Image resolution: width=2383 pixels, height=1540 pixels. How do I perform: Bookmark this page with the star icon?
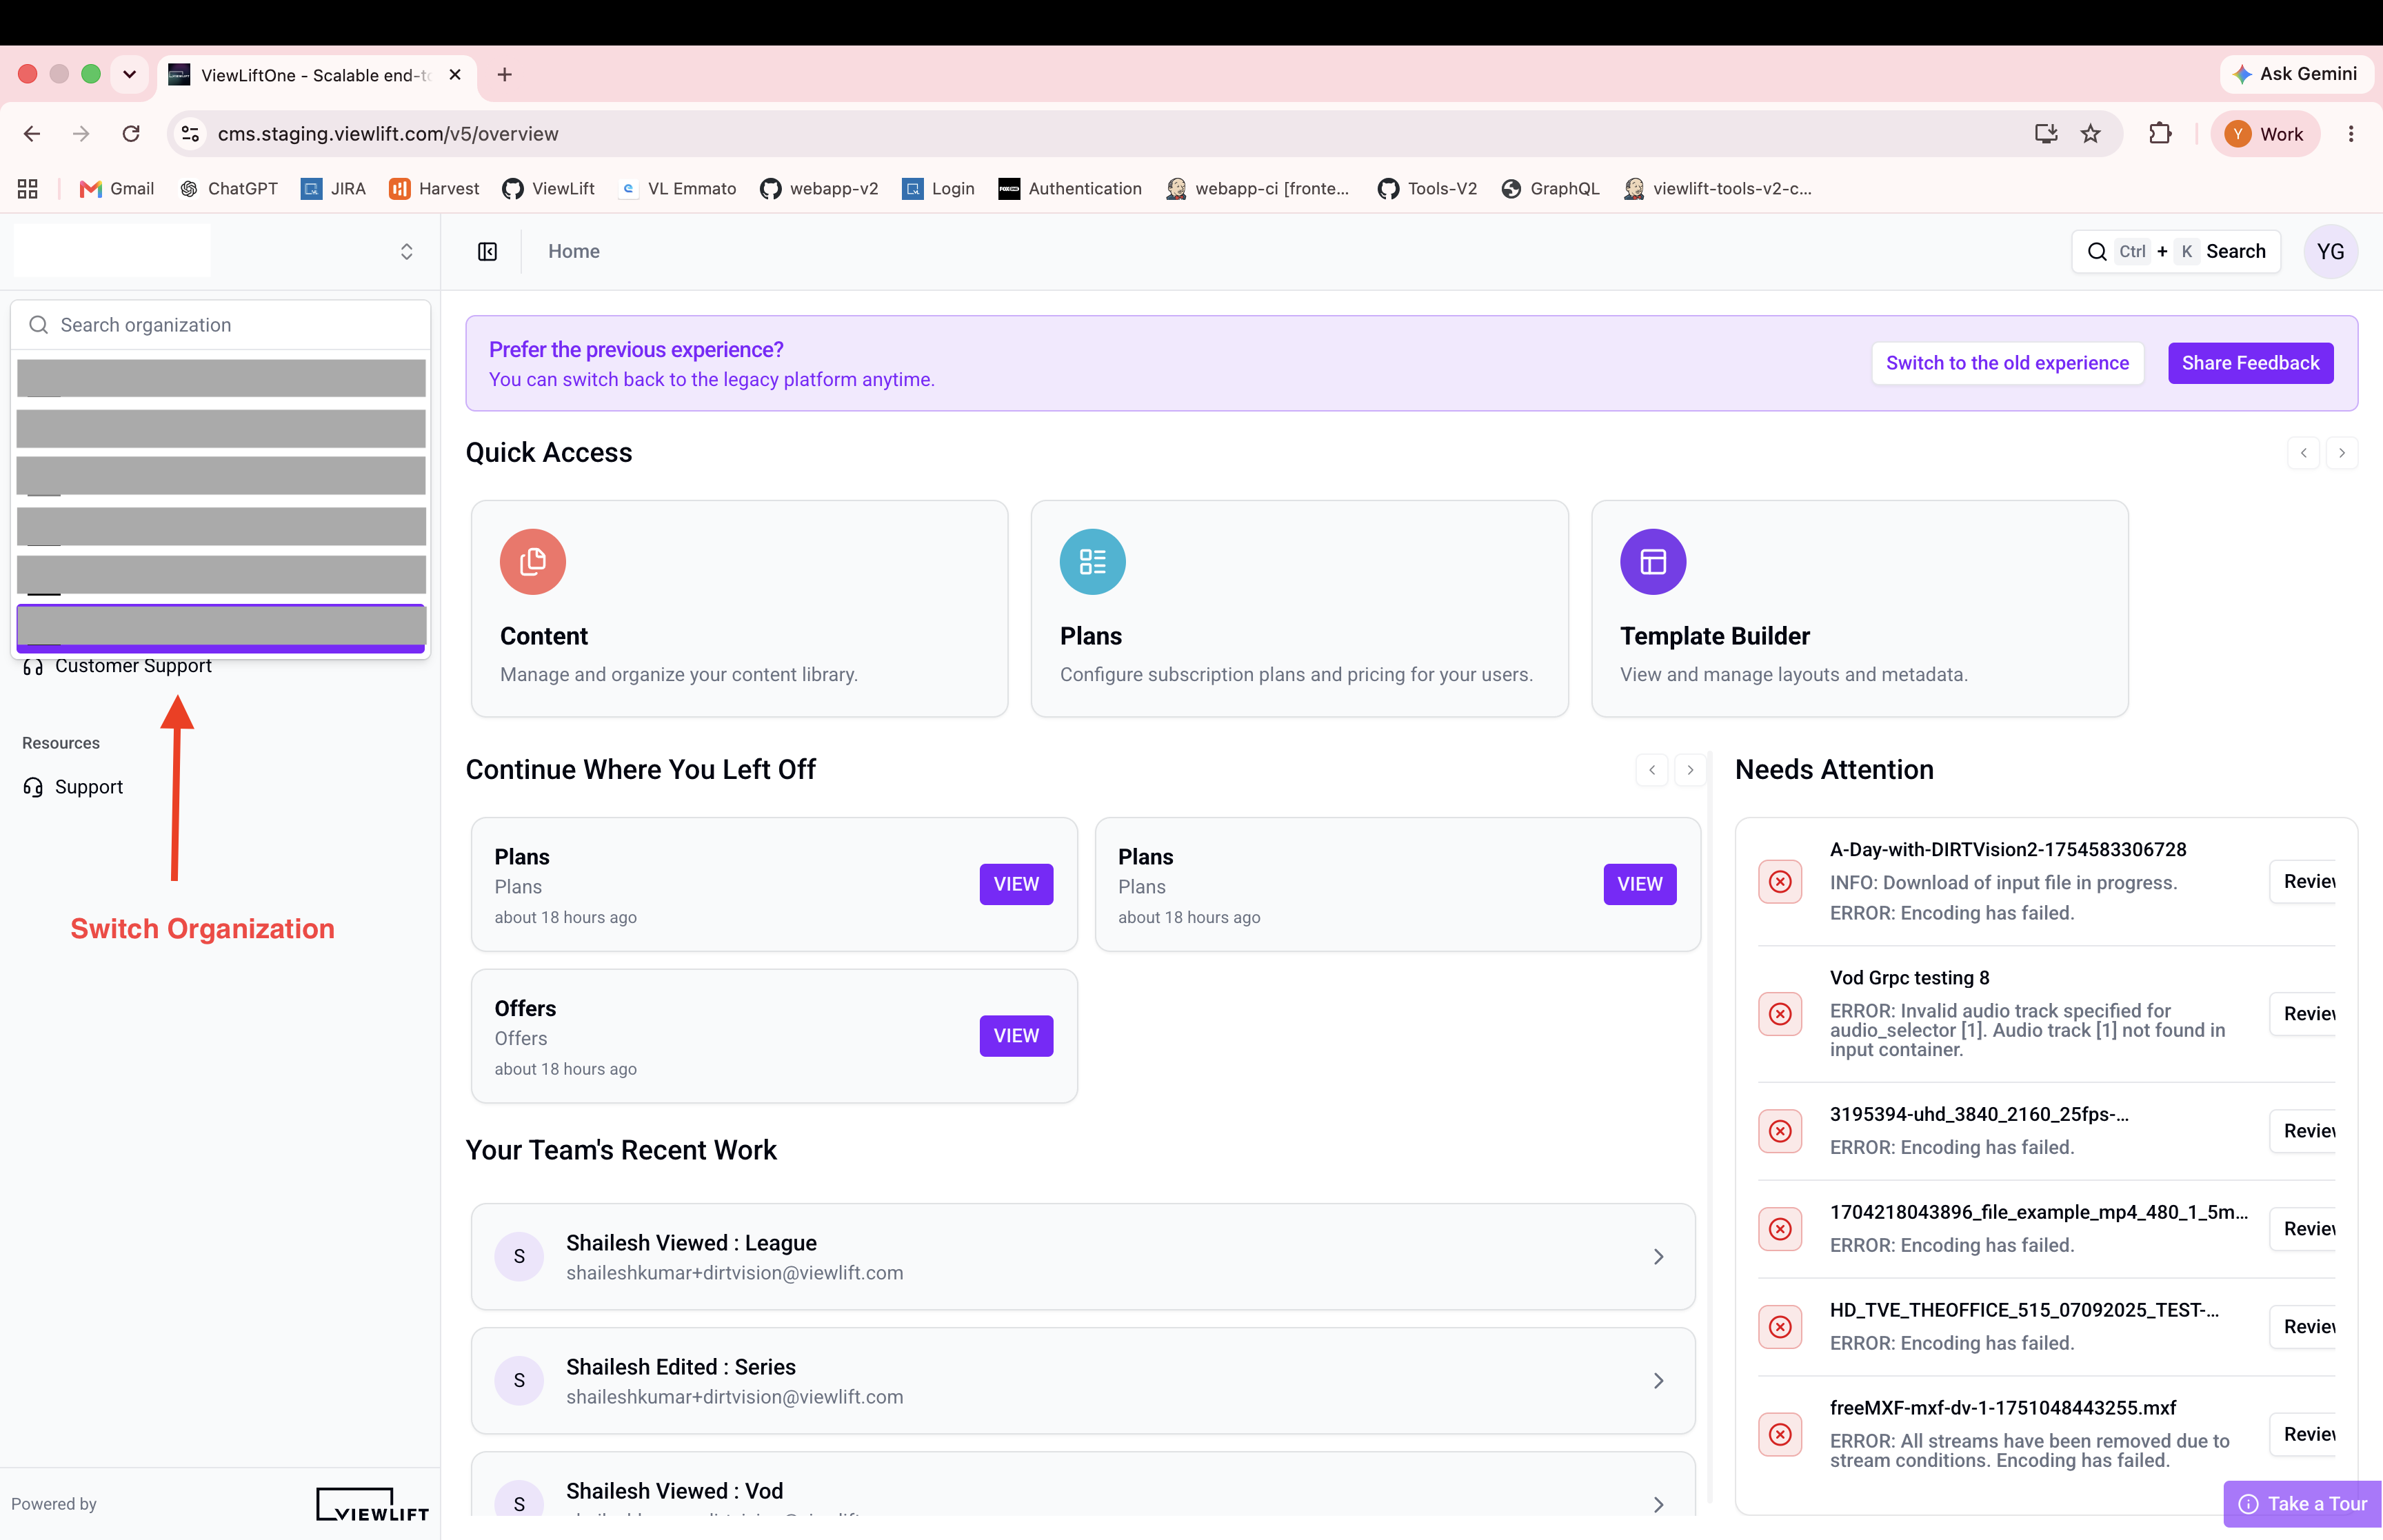[x=2090, y=134]
